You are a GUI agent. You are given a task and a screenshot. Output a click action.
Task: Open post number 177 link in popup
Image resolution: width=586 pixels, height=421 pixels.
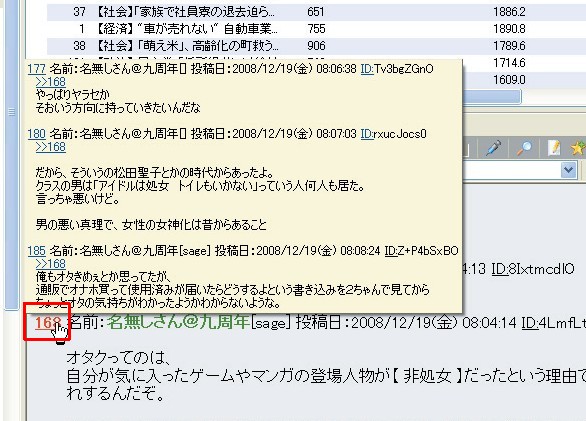[x=37, y=69]
